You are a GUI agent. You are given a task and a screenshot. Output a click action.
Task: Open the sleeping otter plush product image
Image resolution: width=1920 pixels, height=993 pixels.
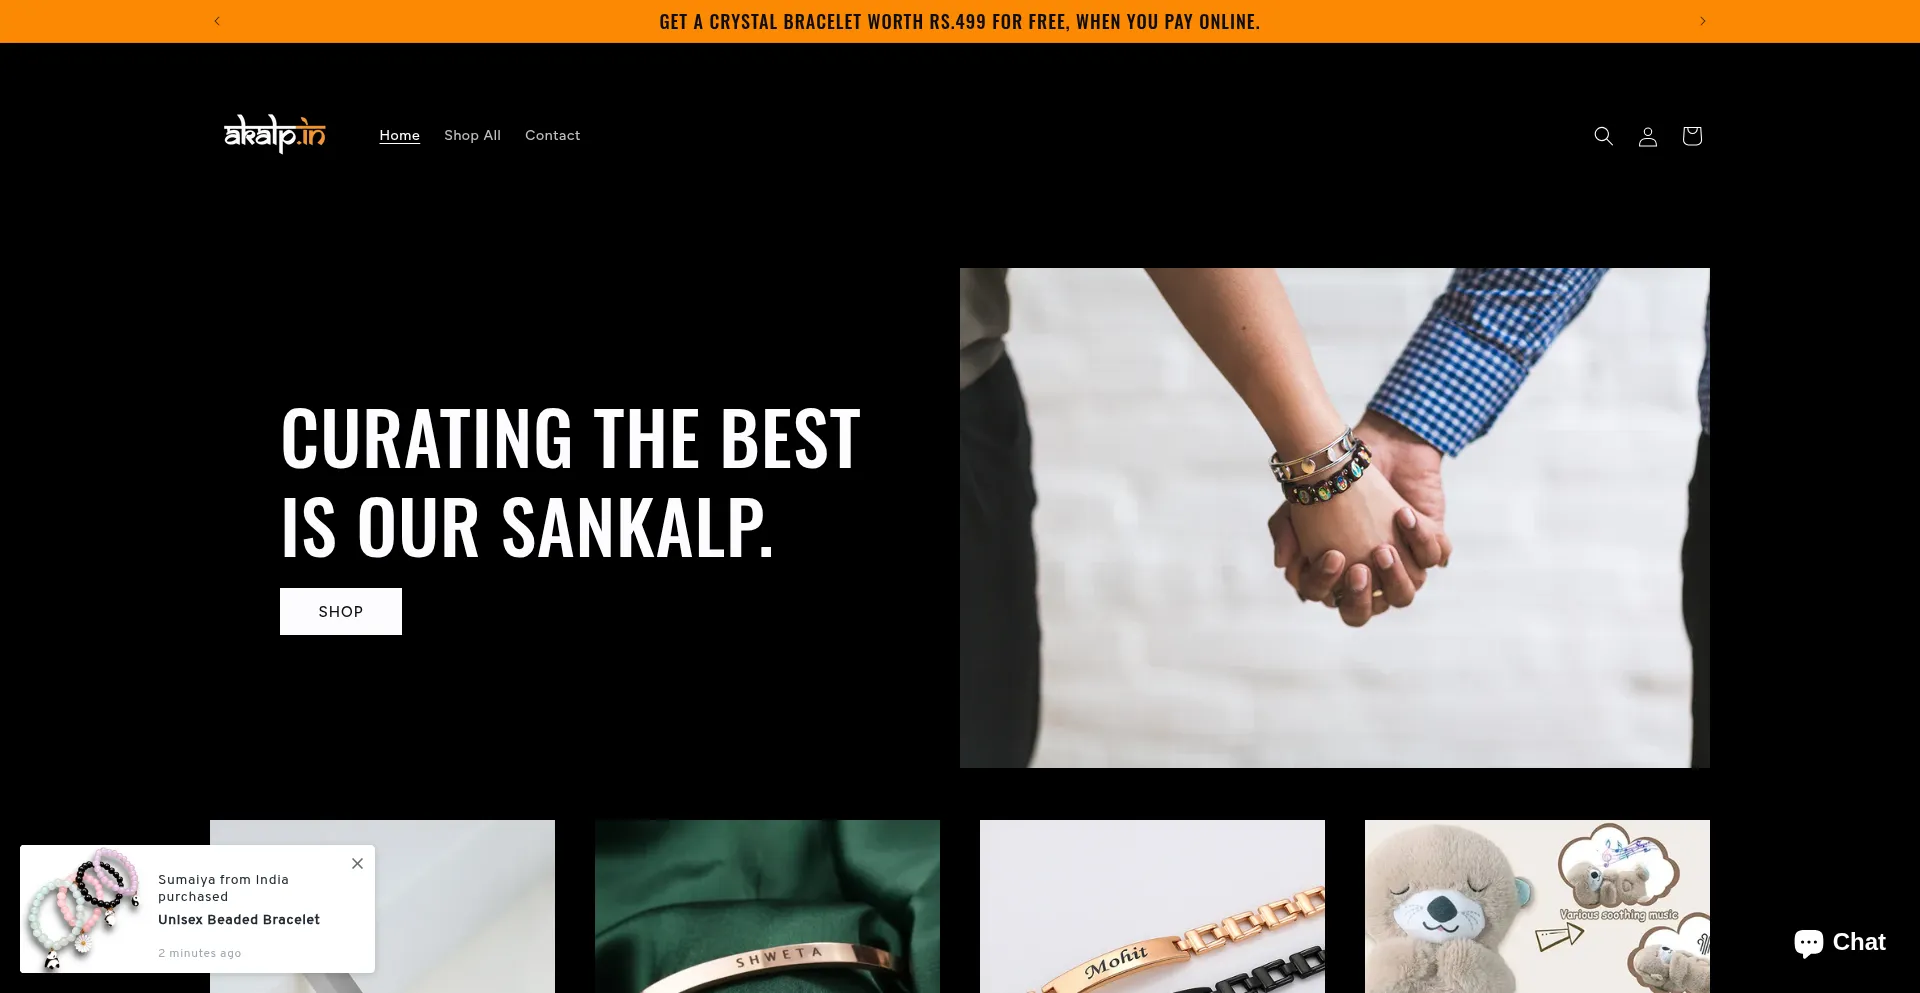click(1537, 906)
